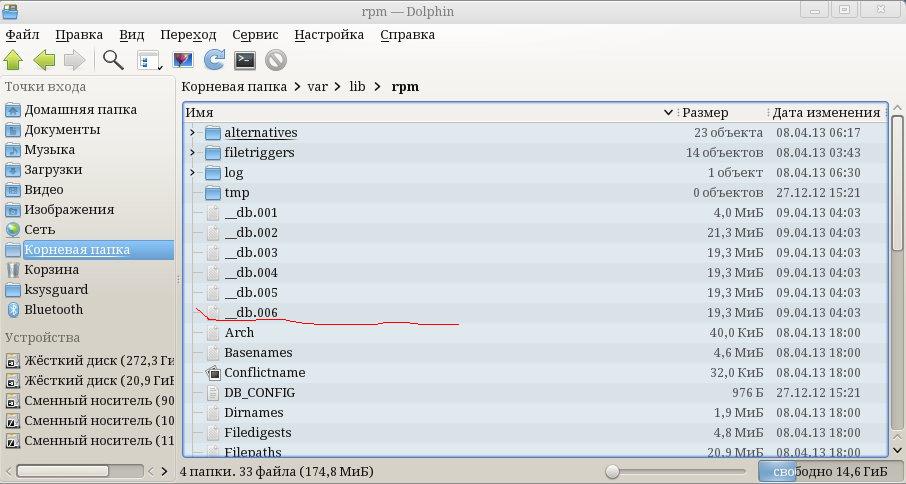This screenshot has width=906, height=484.
Task: Select the alternatives folder icon
Action: pyautogui.click(x=213, y=133)
